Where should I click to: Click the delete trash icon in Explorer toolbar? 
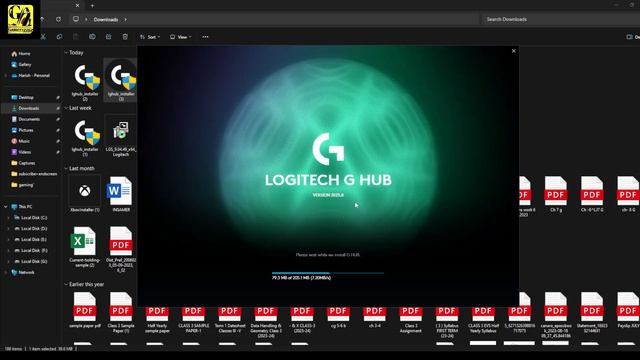click(x=125, y=37)
